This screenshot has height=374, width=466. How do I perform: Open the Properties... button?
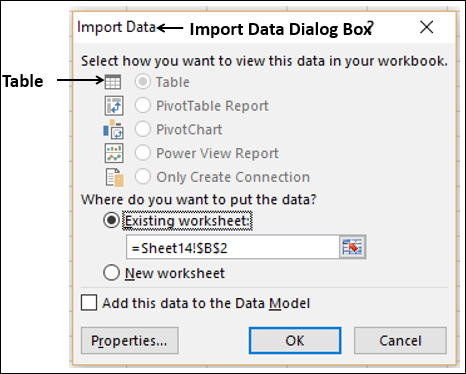click(x=130, y=340)
